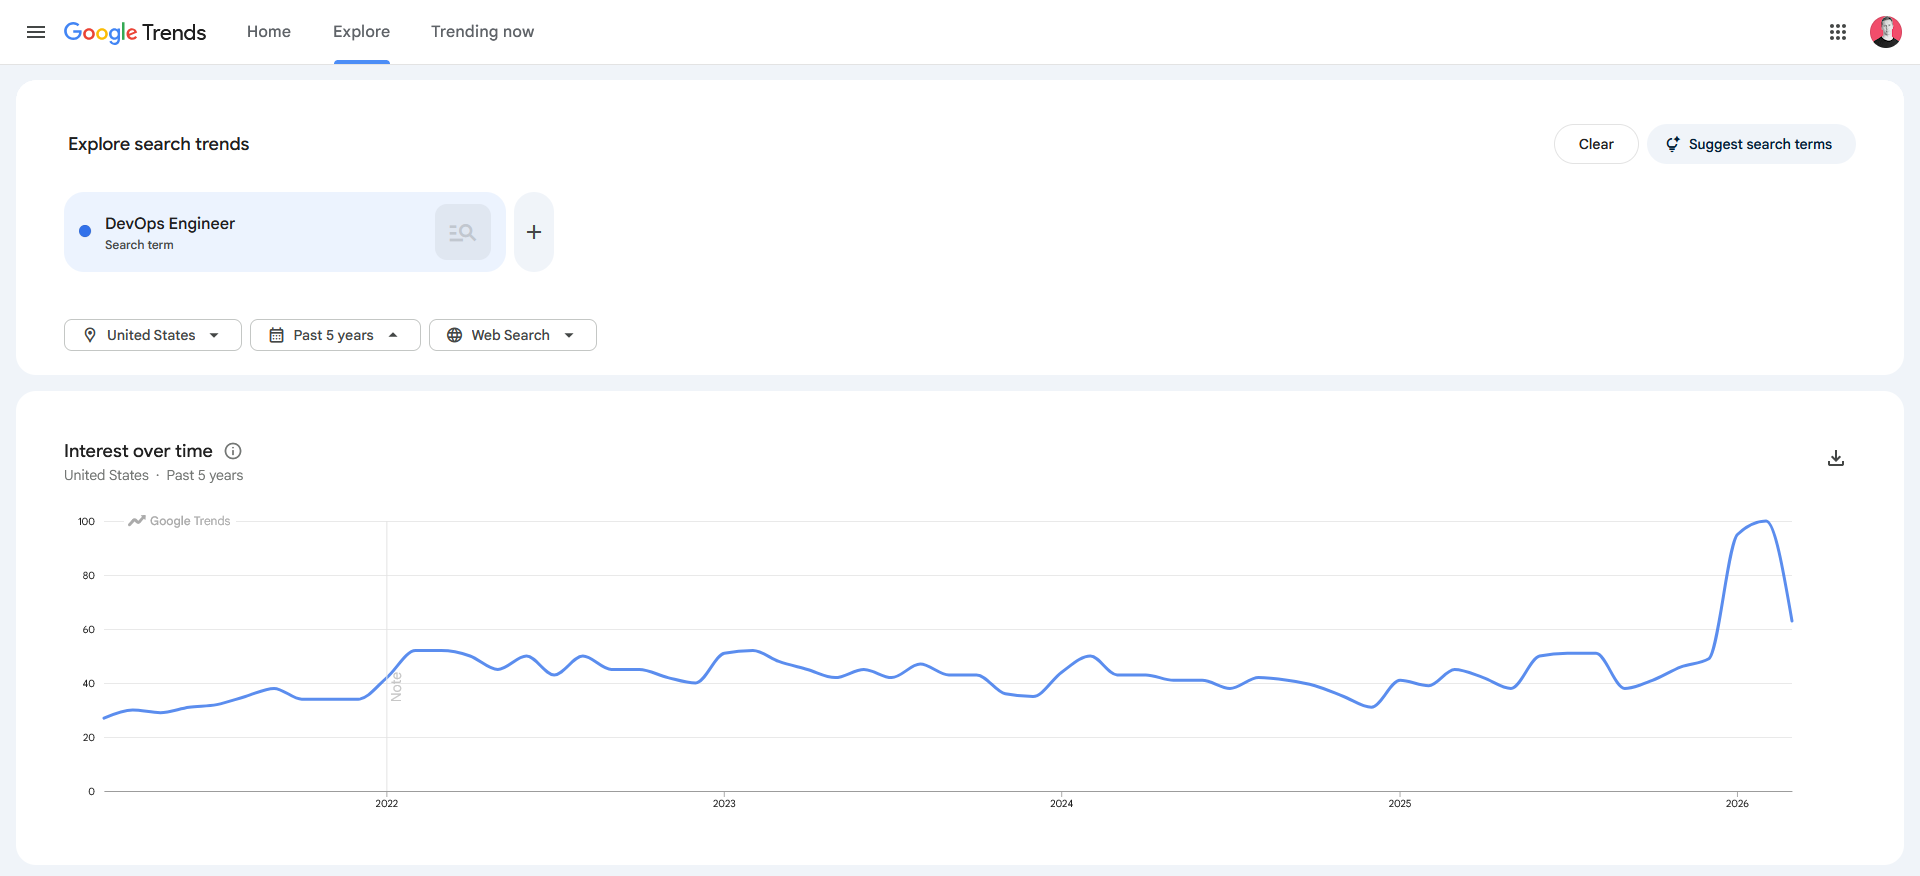Click the peak point of the trend line
Viewport: 1920px width, 876px height.
[1766, 521]
